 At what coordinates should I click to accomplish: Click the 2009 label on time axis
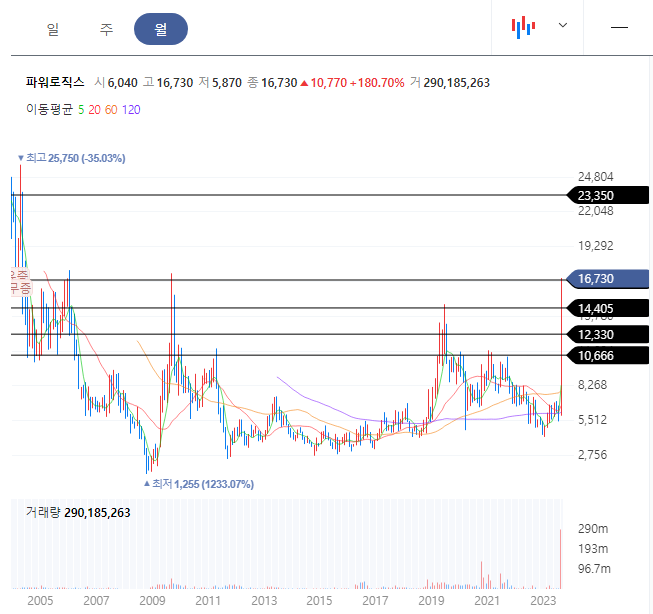point(152,601)
